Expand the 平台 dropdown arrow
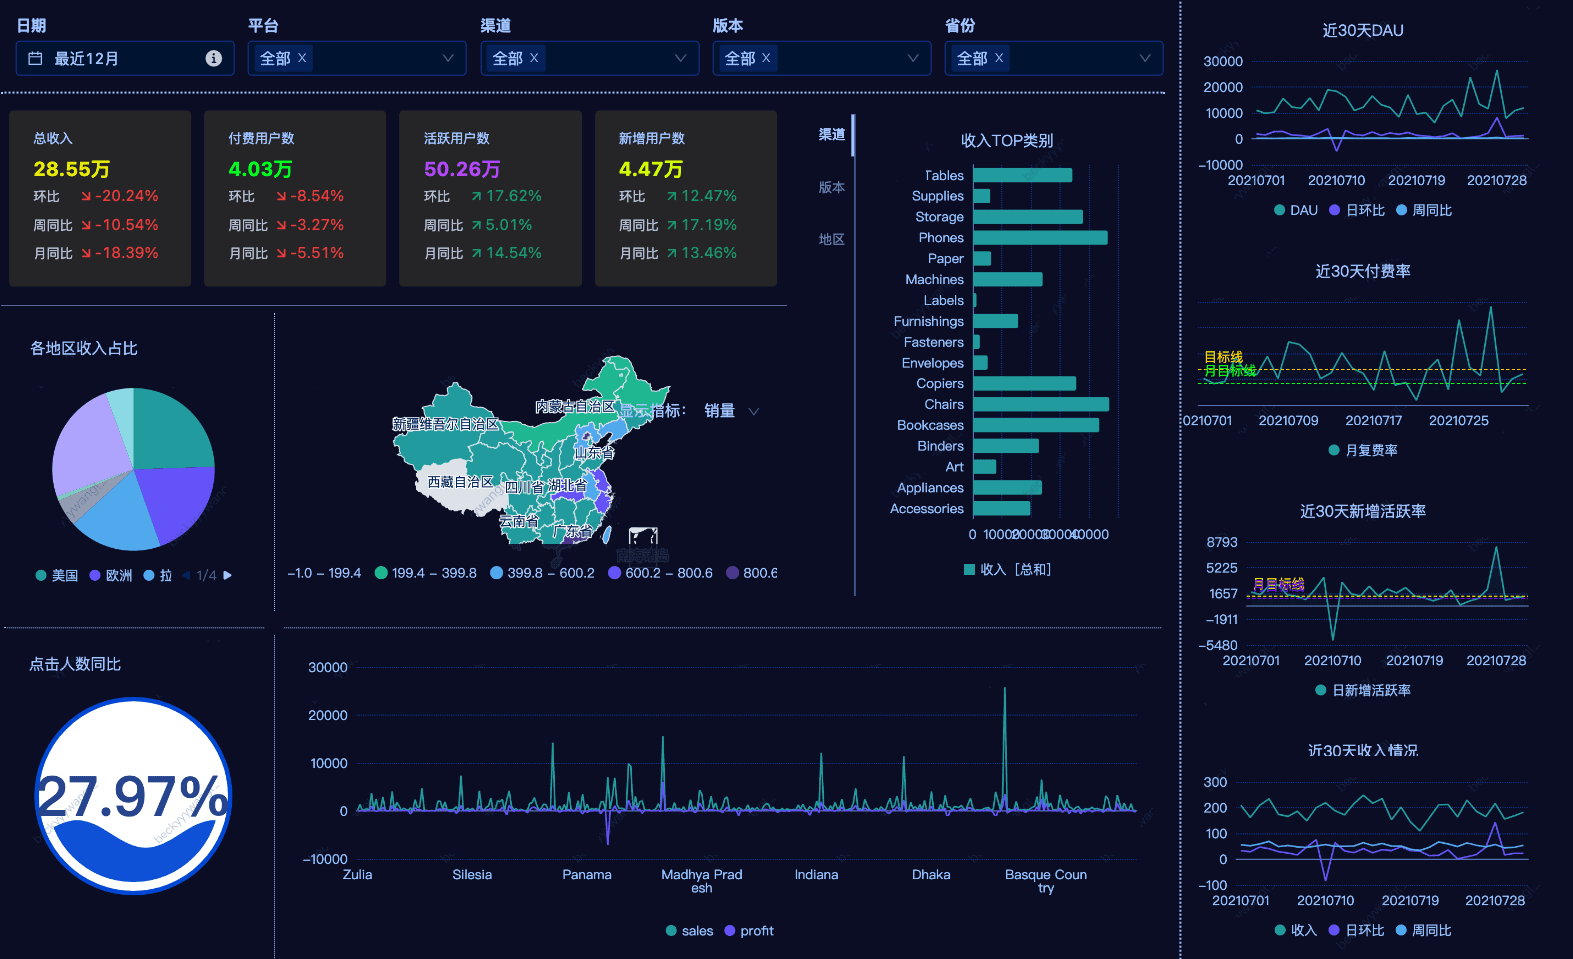 click(448, 59)
